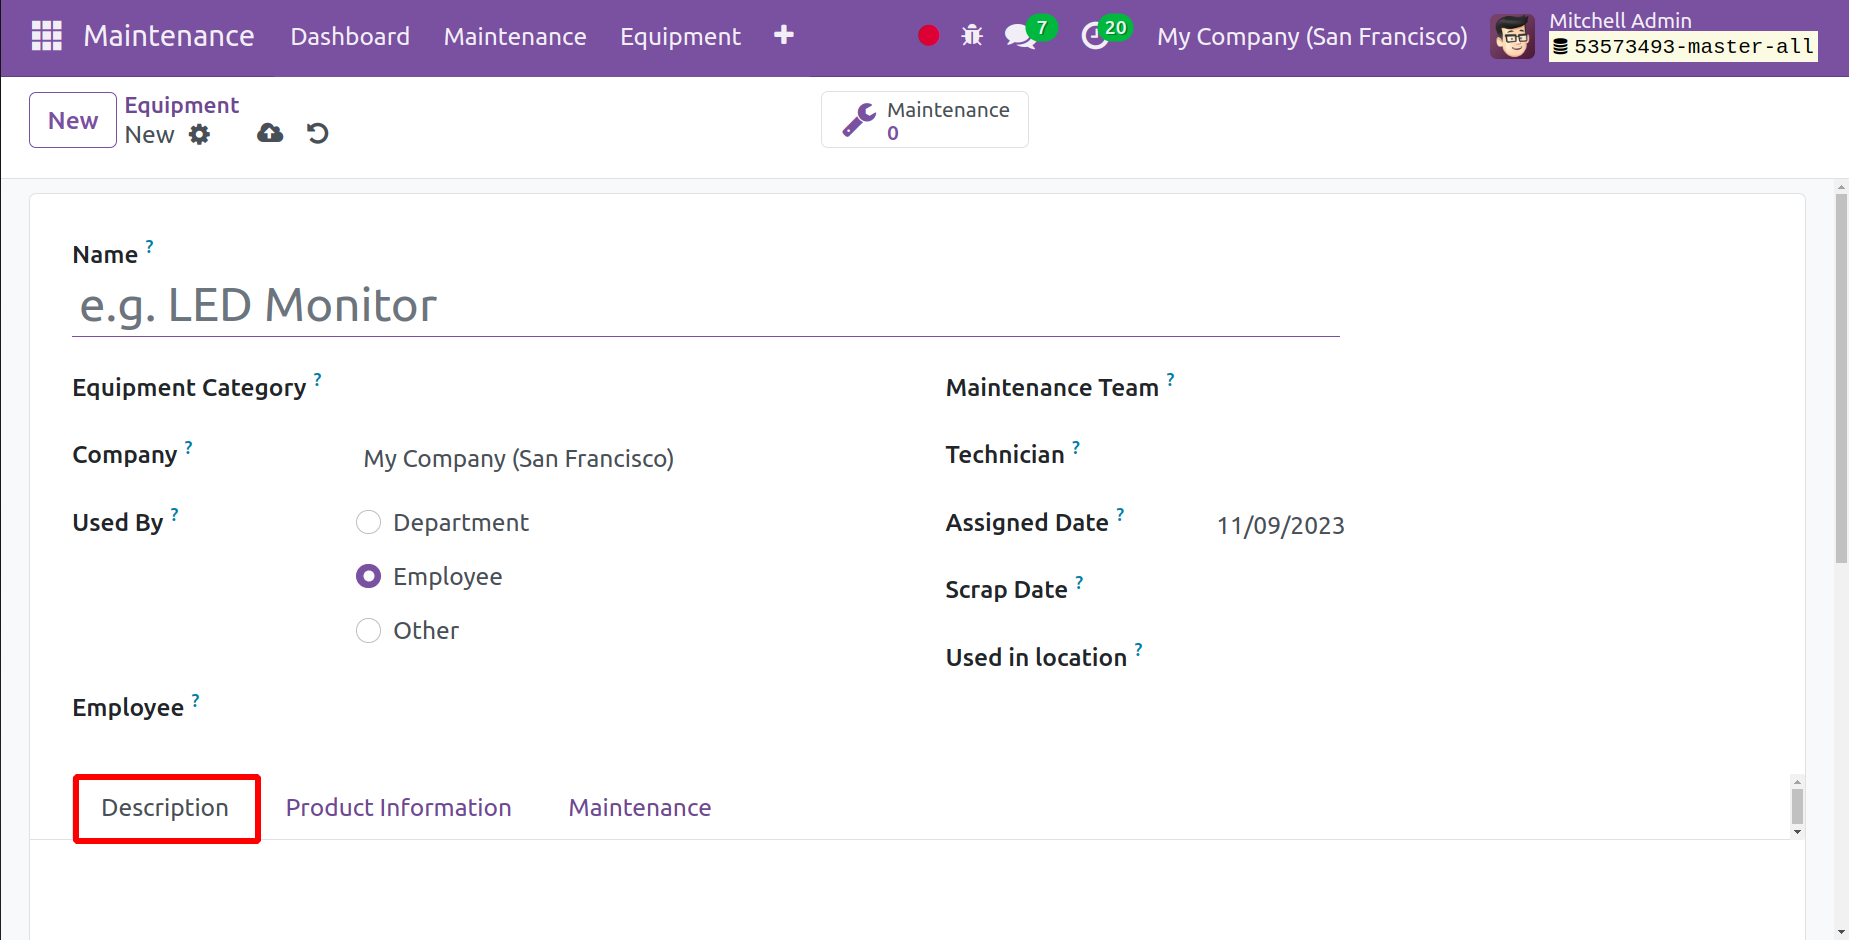This screenshot has width=1849, height=940.
Task: Open company switcher My Company (San Francisco)
Action: click(1312, 37)
